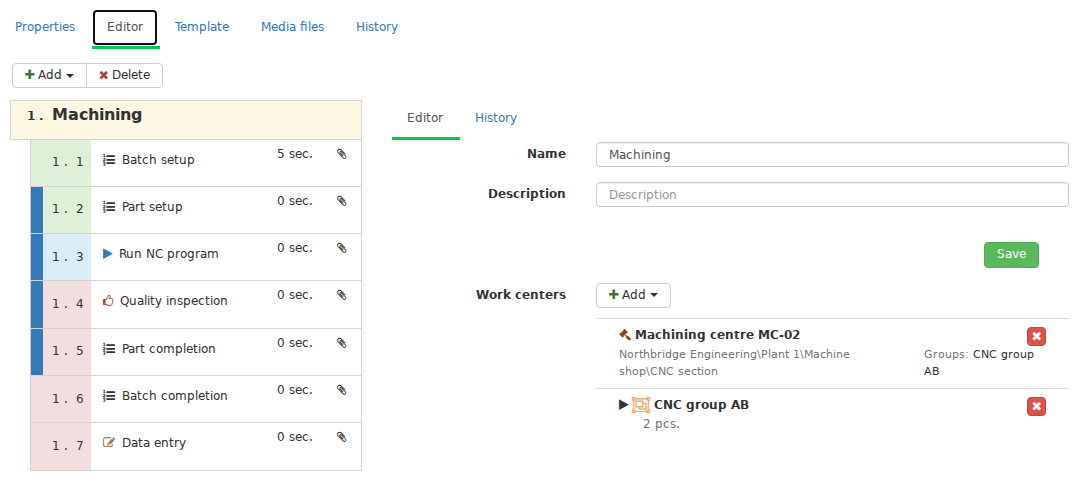Click the Name input field
The height and width of the screenshot is (481, 1079).
(832, 155)
